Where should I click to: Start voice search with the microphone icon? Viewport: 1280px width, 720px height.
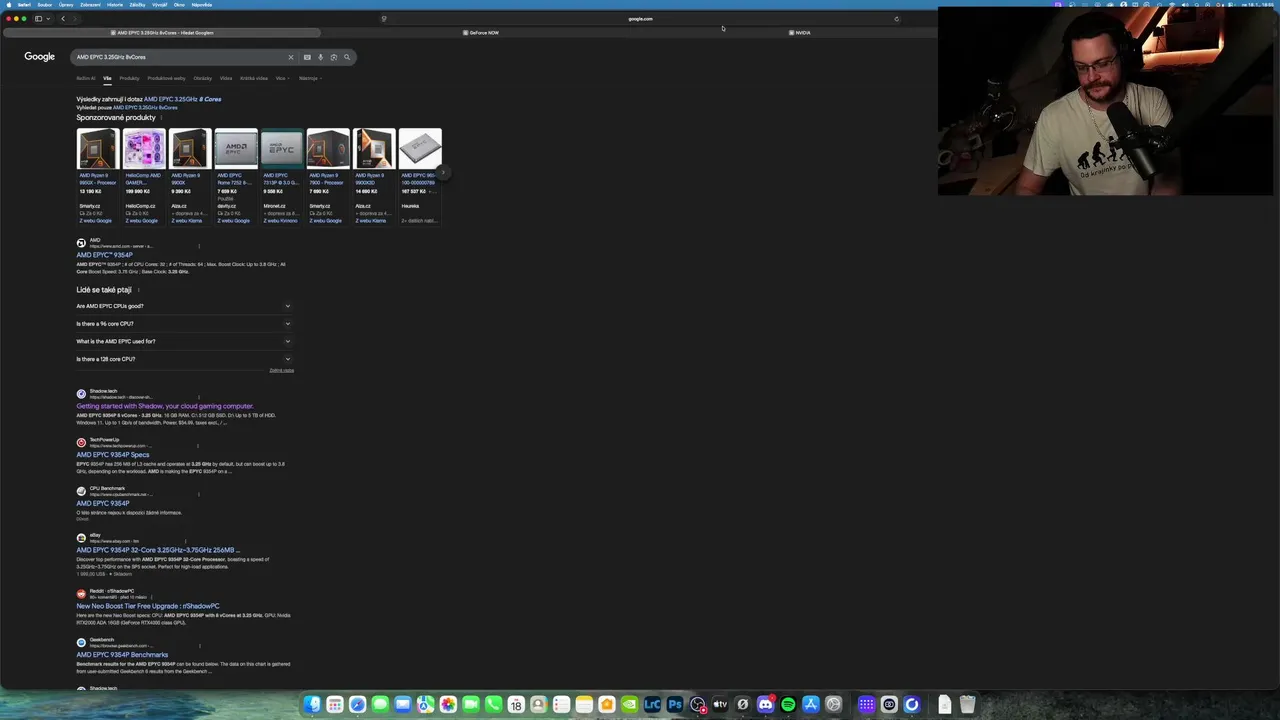click(x=320, y=57)
